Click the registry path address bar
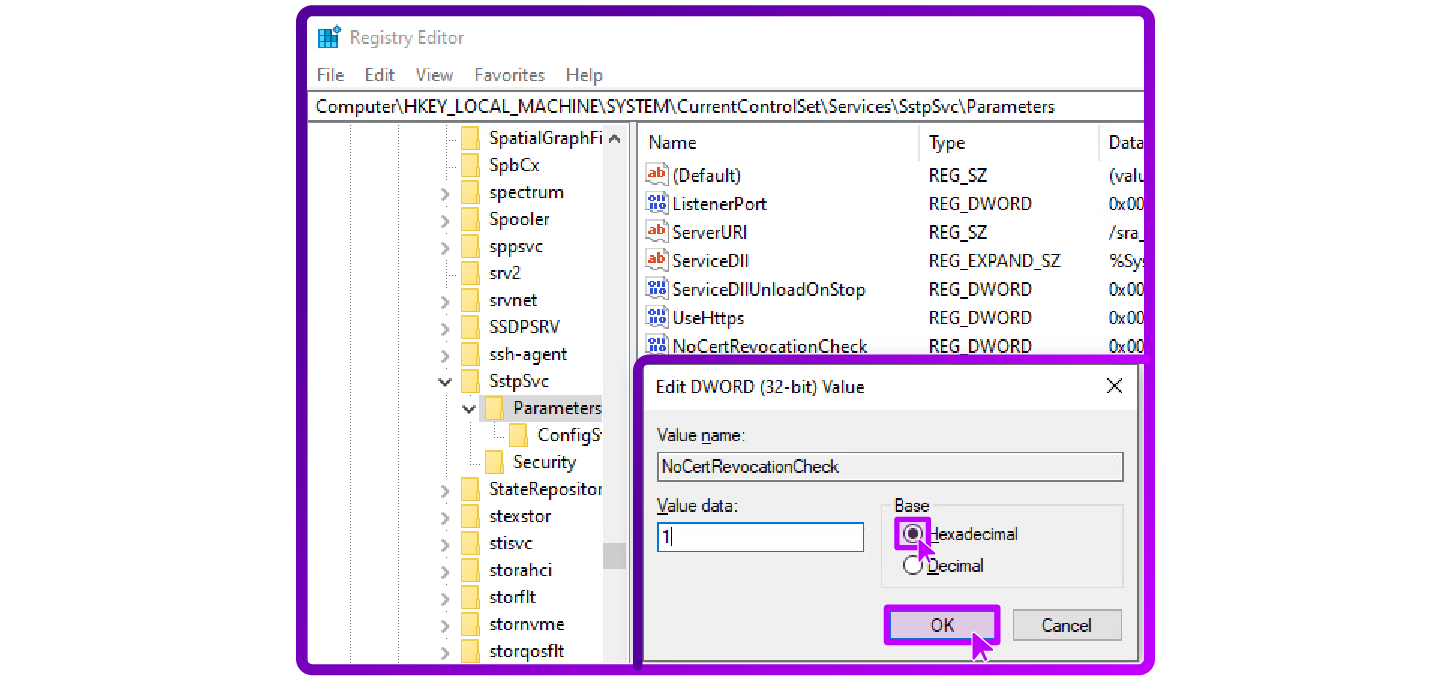 point(727,106)
